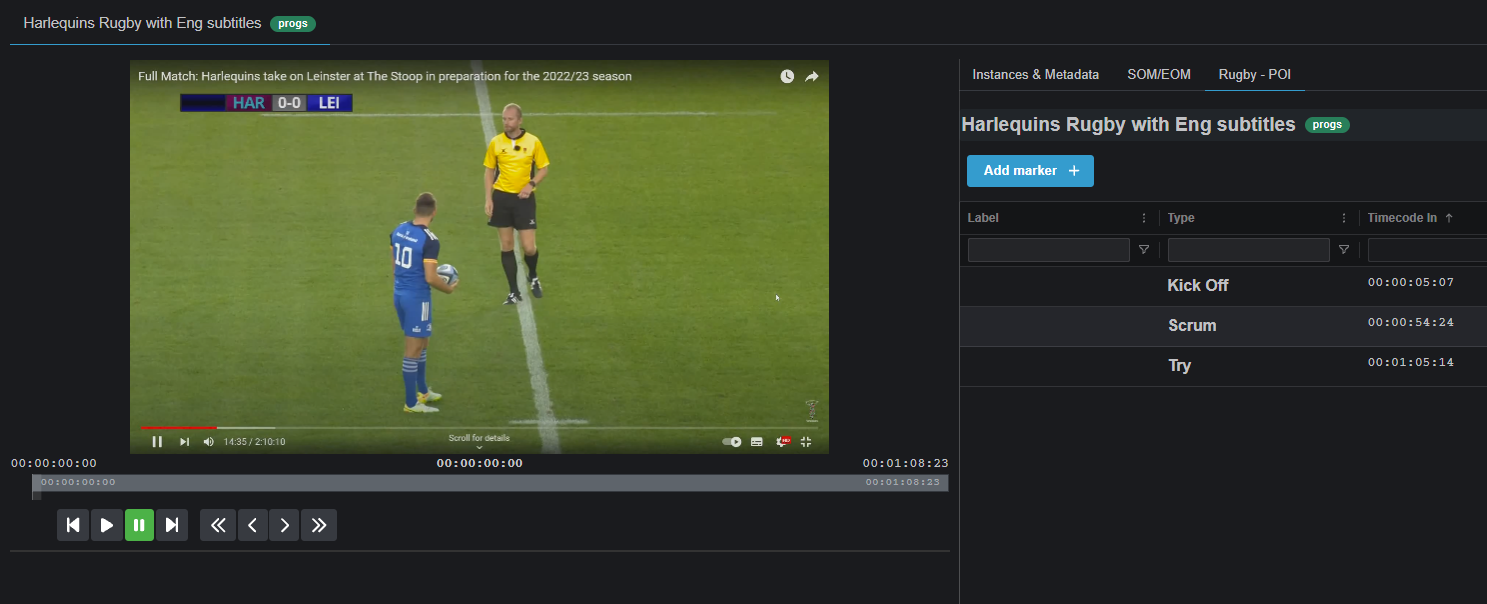Jump to start with skip-to-beginning button

click(73, 525)
